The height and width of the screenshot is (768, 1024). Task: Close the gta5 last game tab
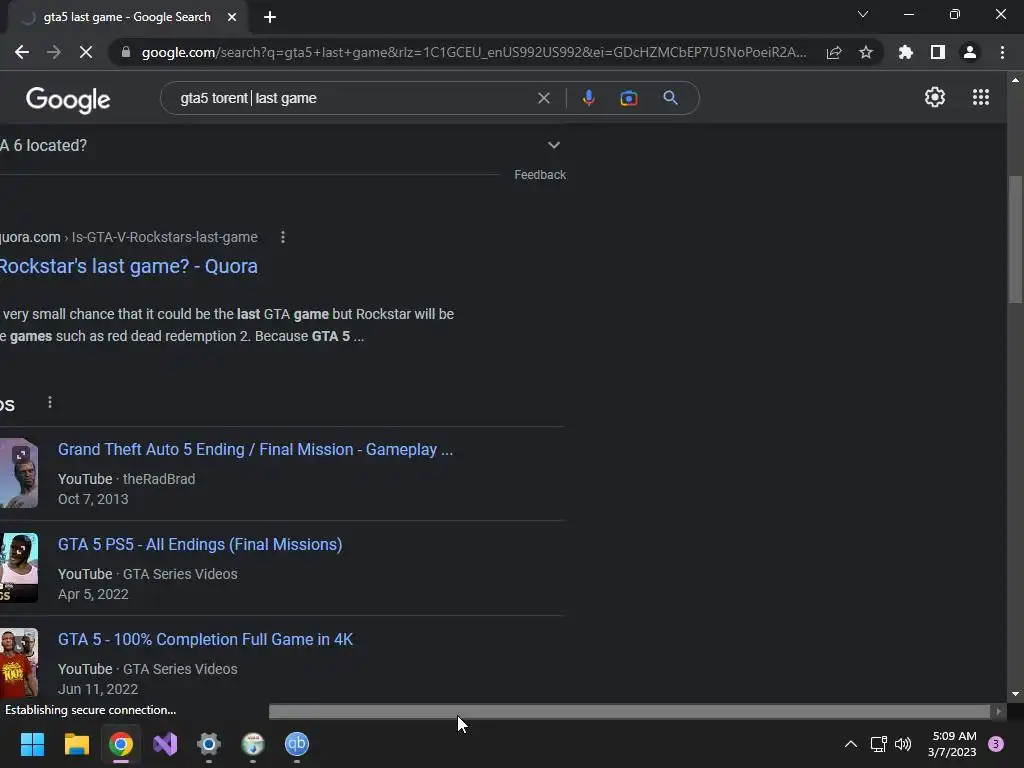point(232,17)
